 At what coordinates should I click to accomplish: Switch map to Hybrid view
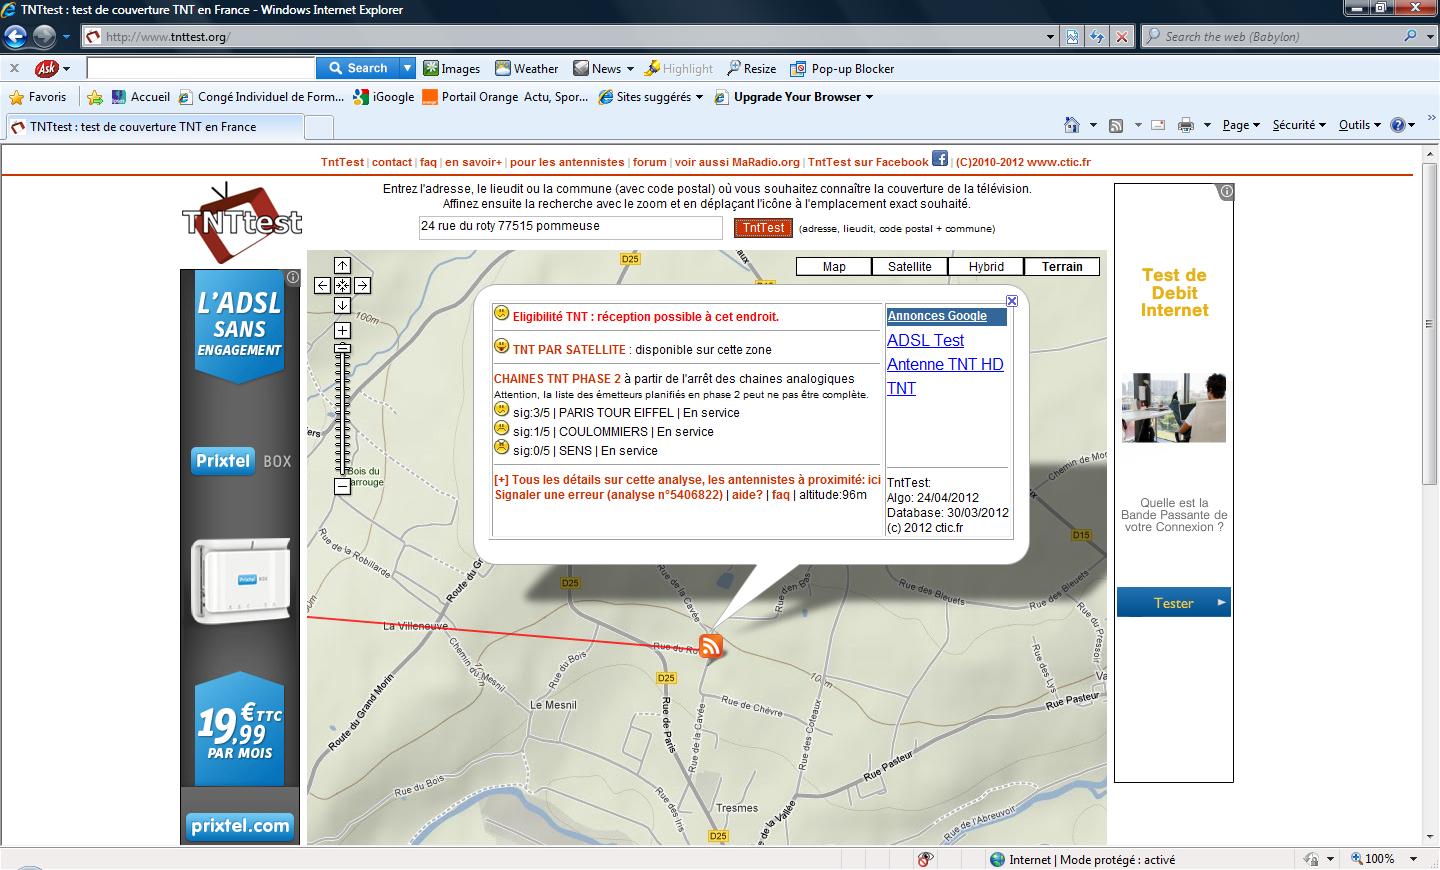click(x=986, y=267)
